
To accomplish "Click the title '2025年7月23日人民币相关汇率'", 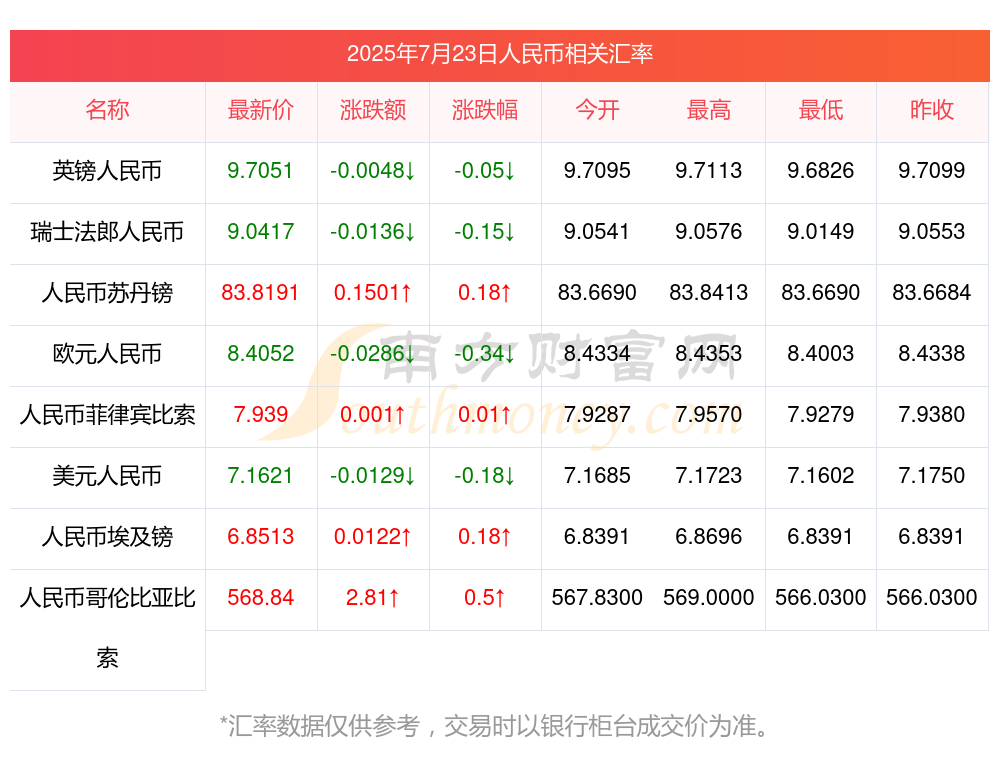I will [499, 54].
